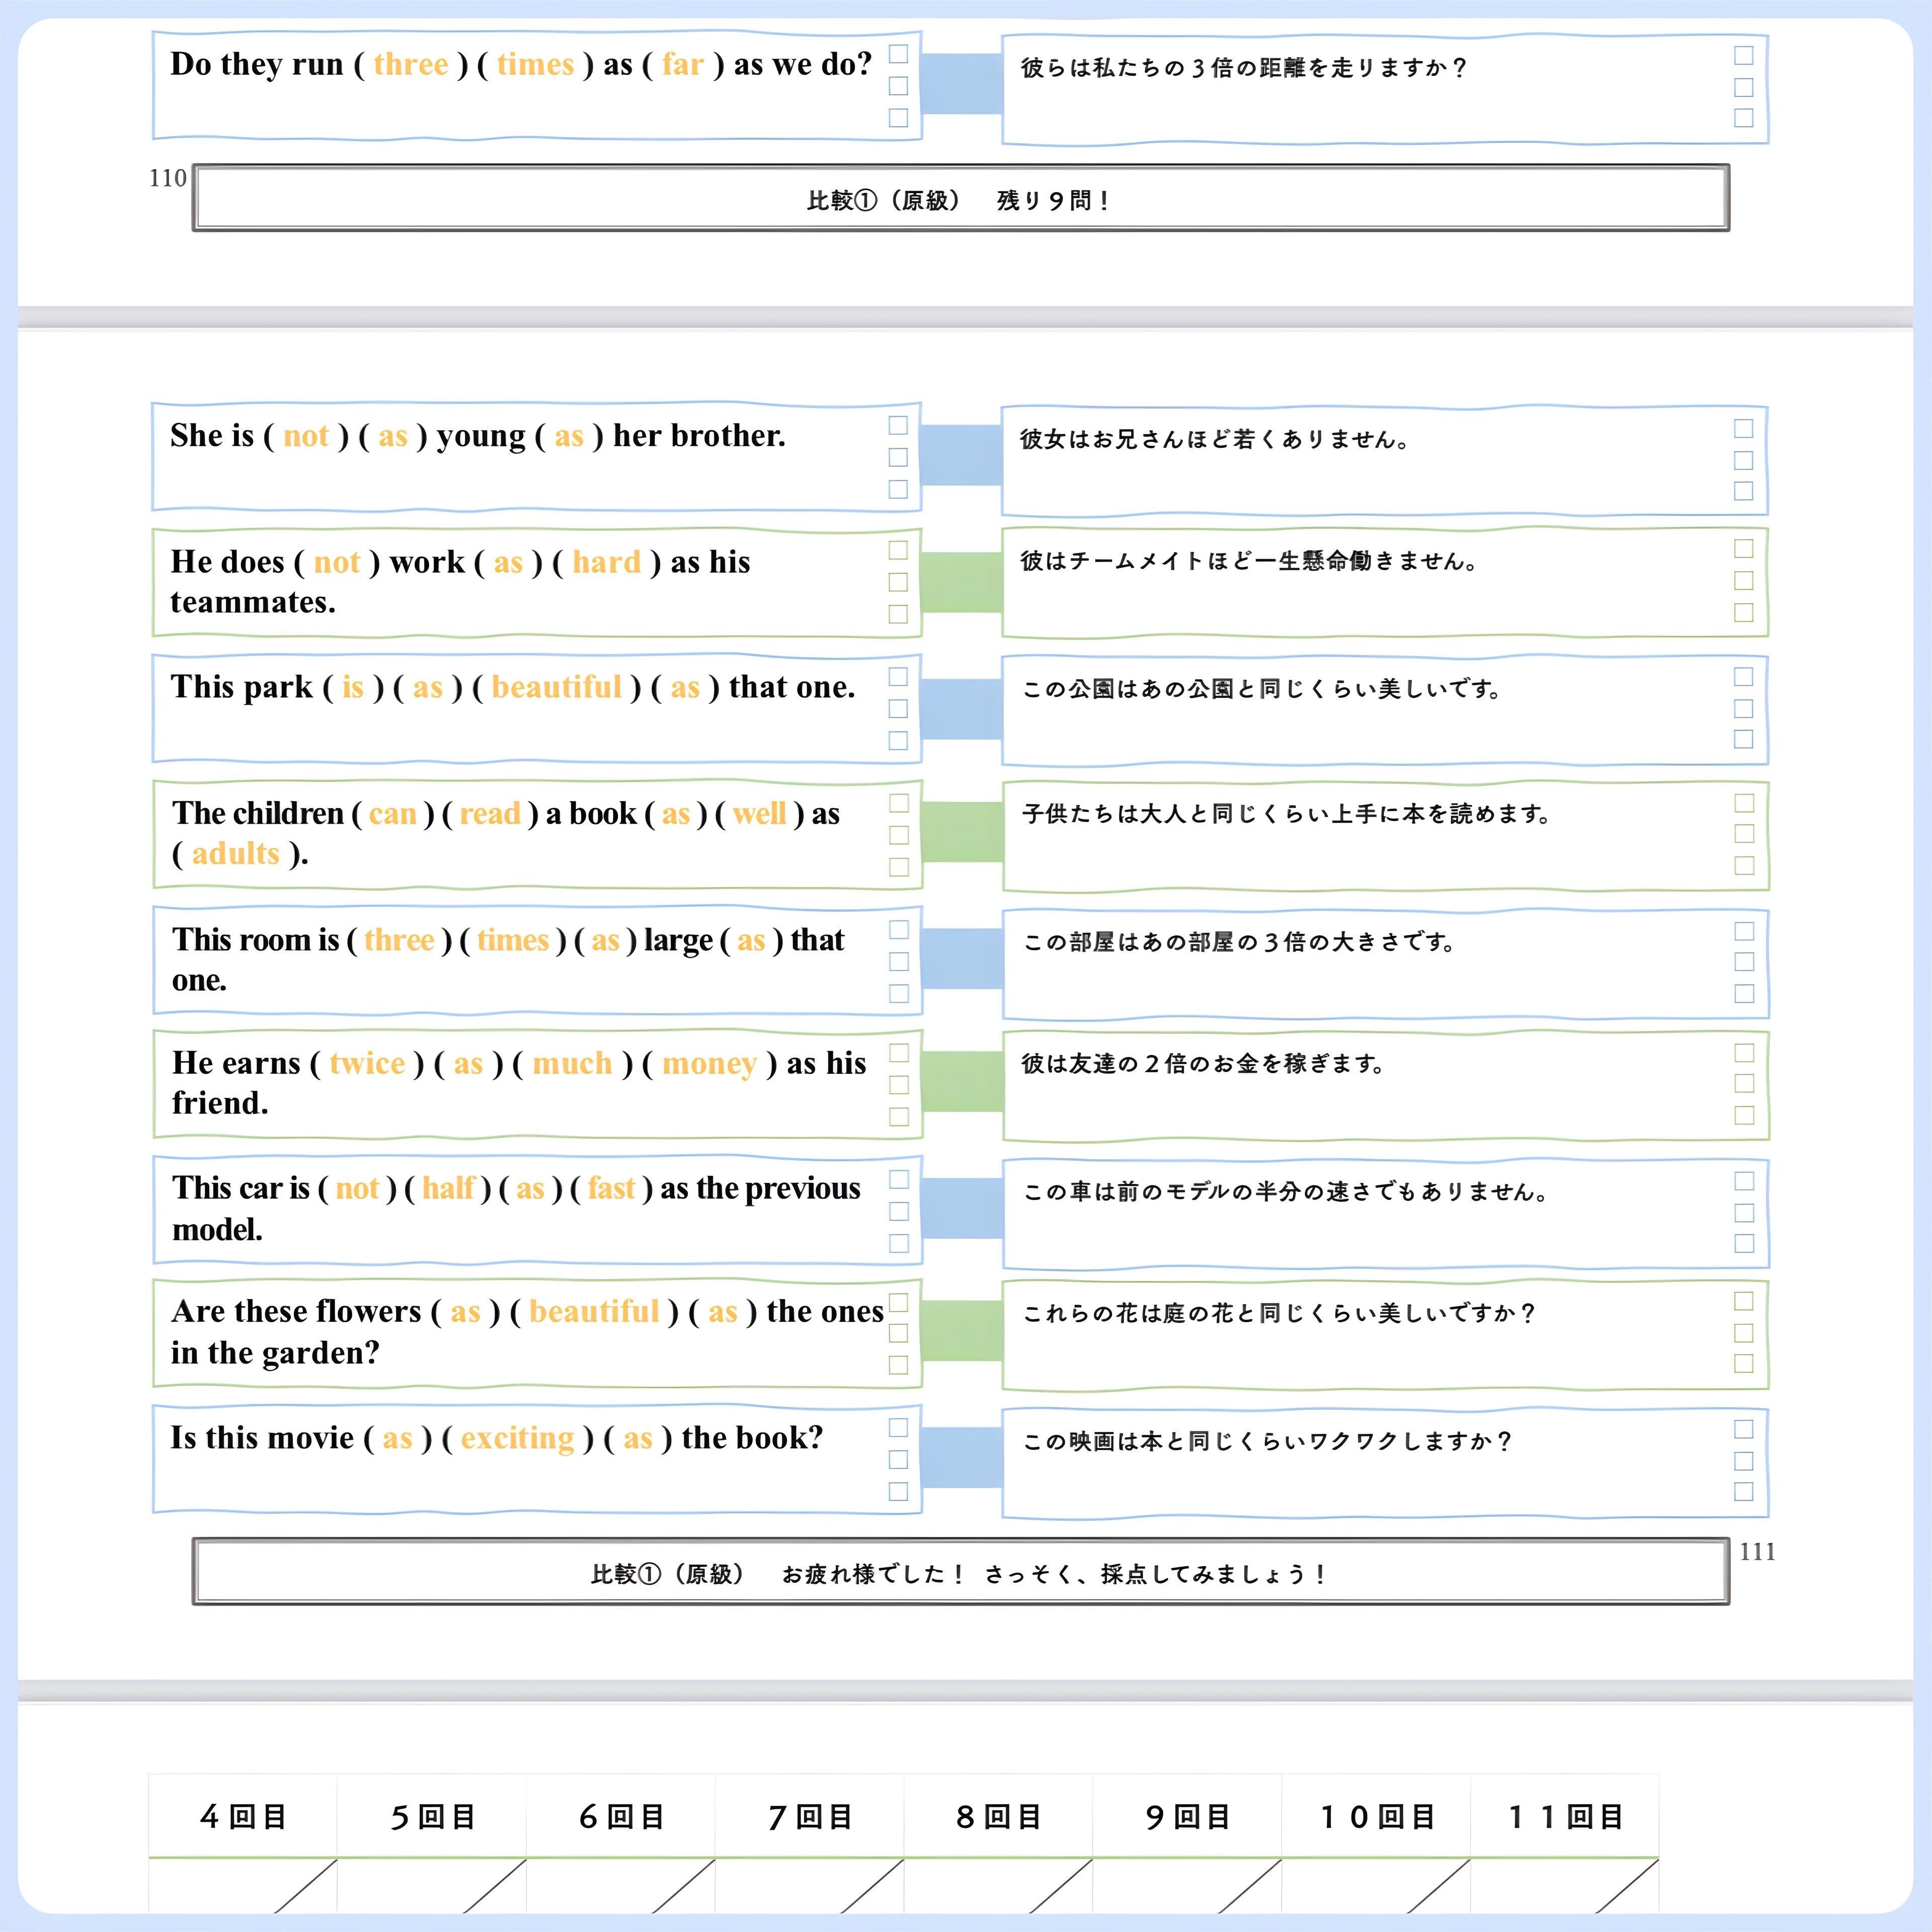This screenshot has height=1932, width=1932.
Task: Click page number 111
Action: click(1757, 1552)
